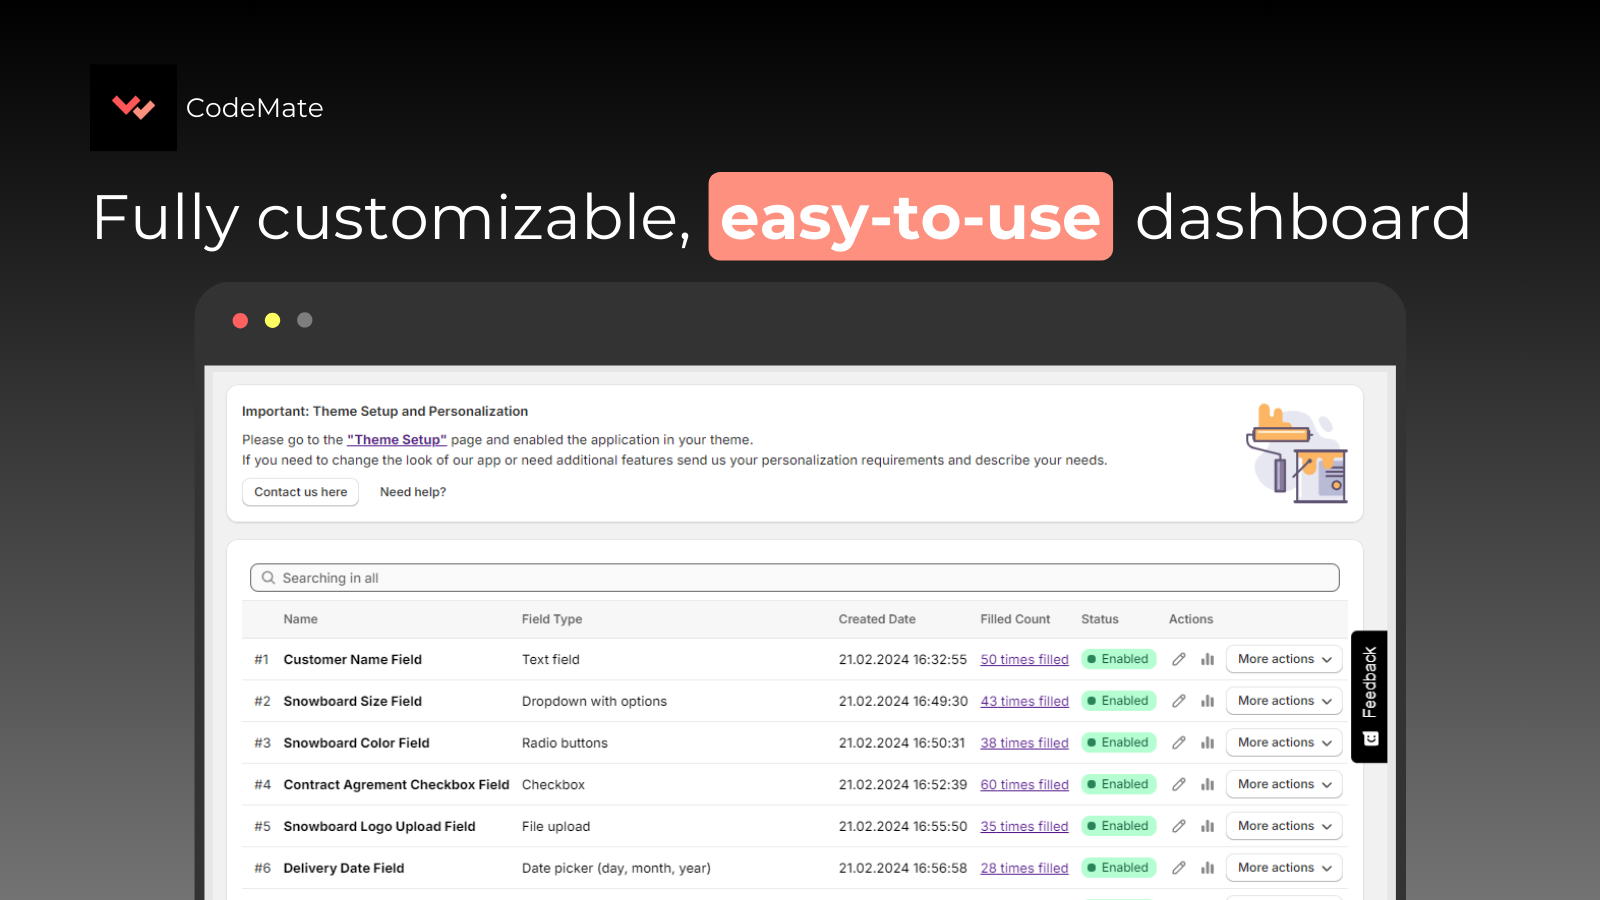Viewport: 1600px width, 900px height.
Task: Click the search magnifier icon
Action: point(268,577)
